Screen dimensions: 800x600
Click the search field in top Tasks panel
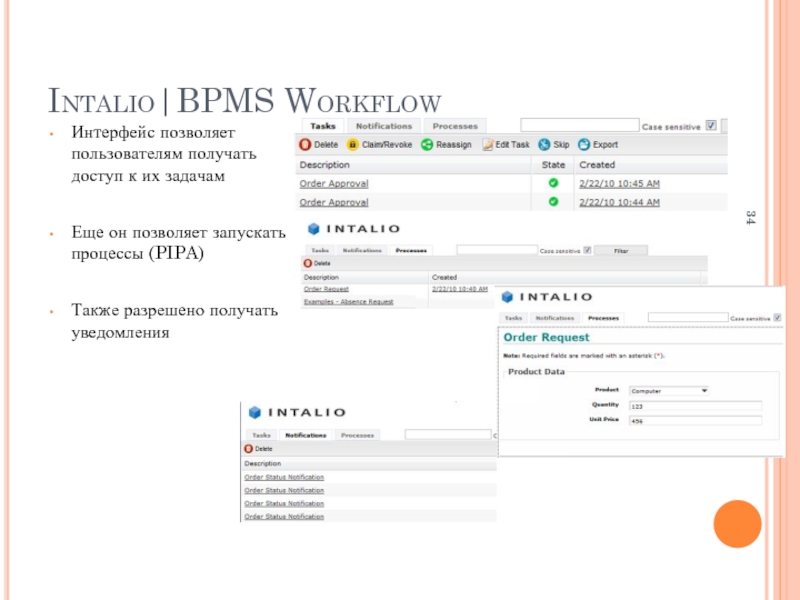point(580,125)
